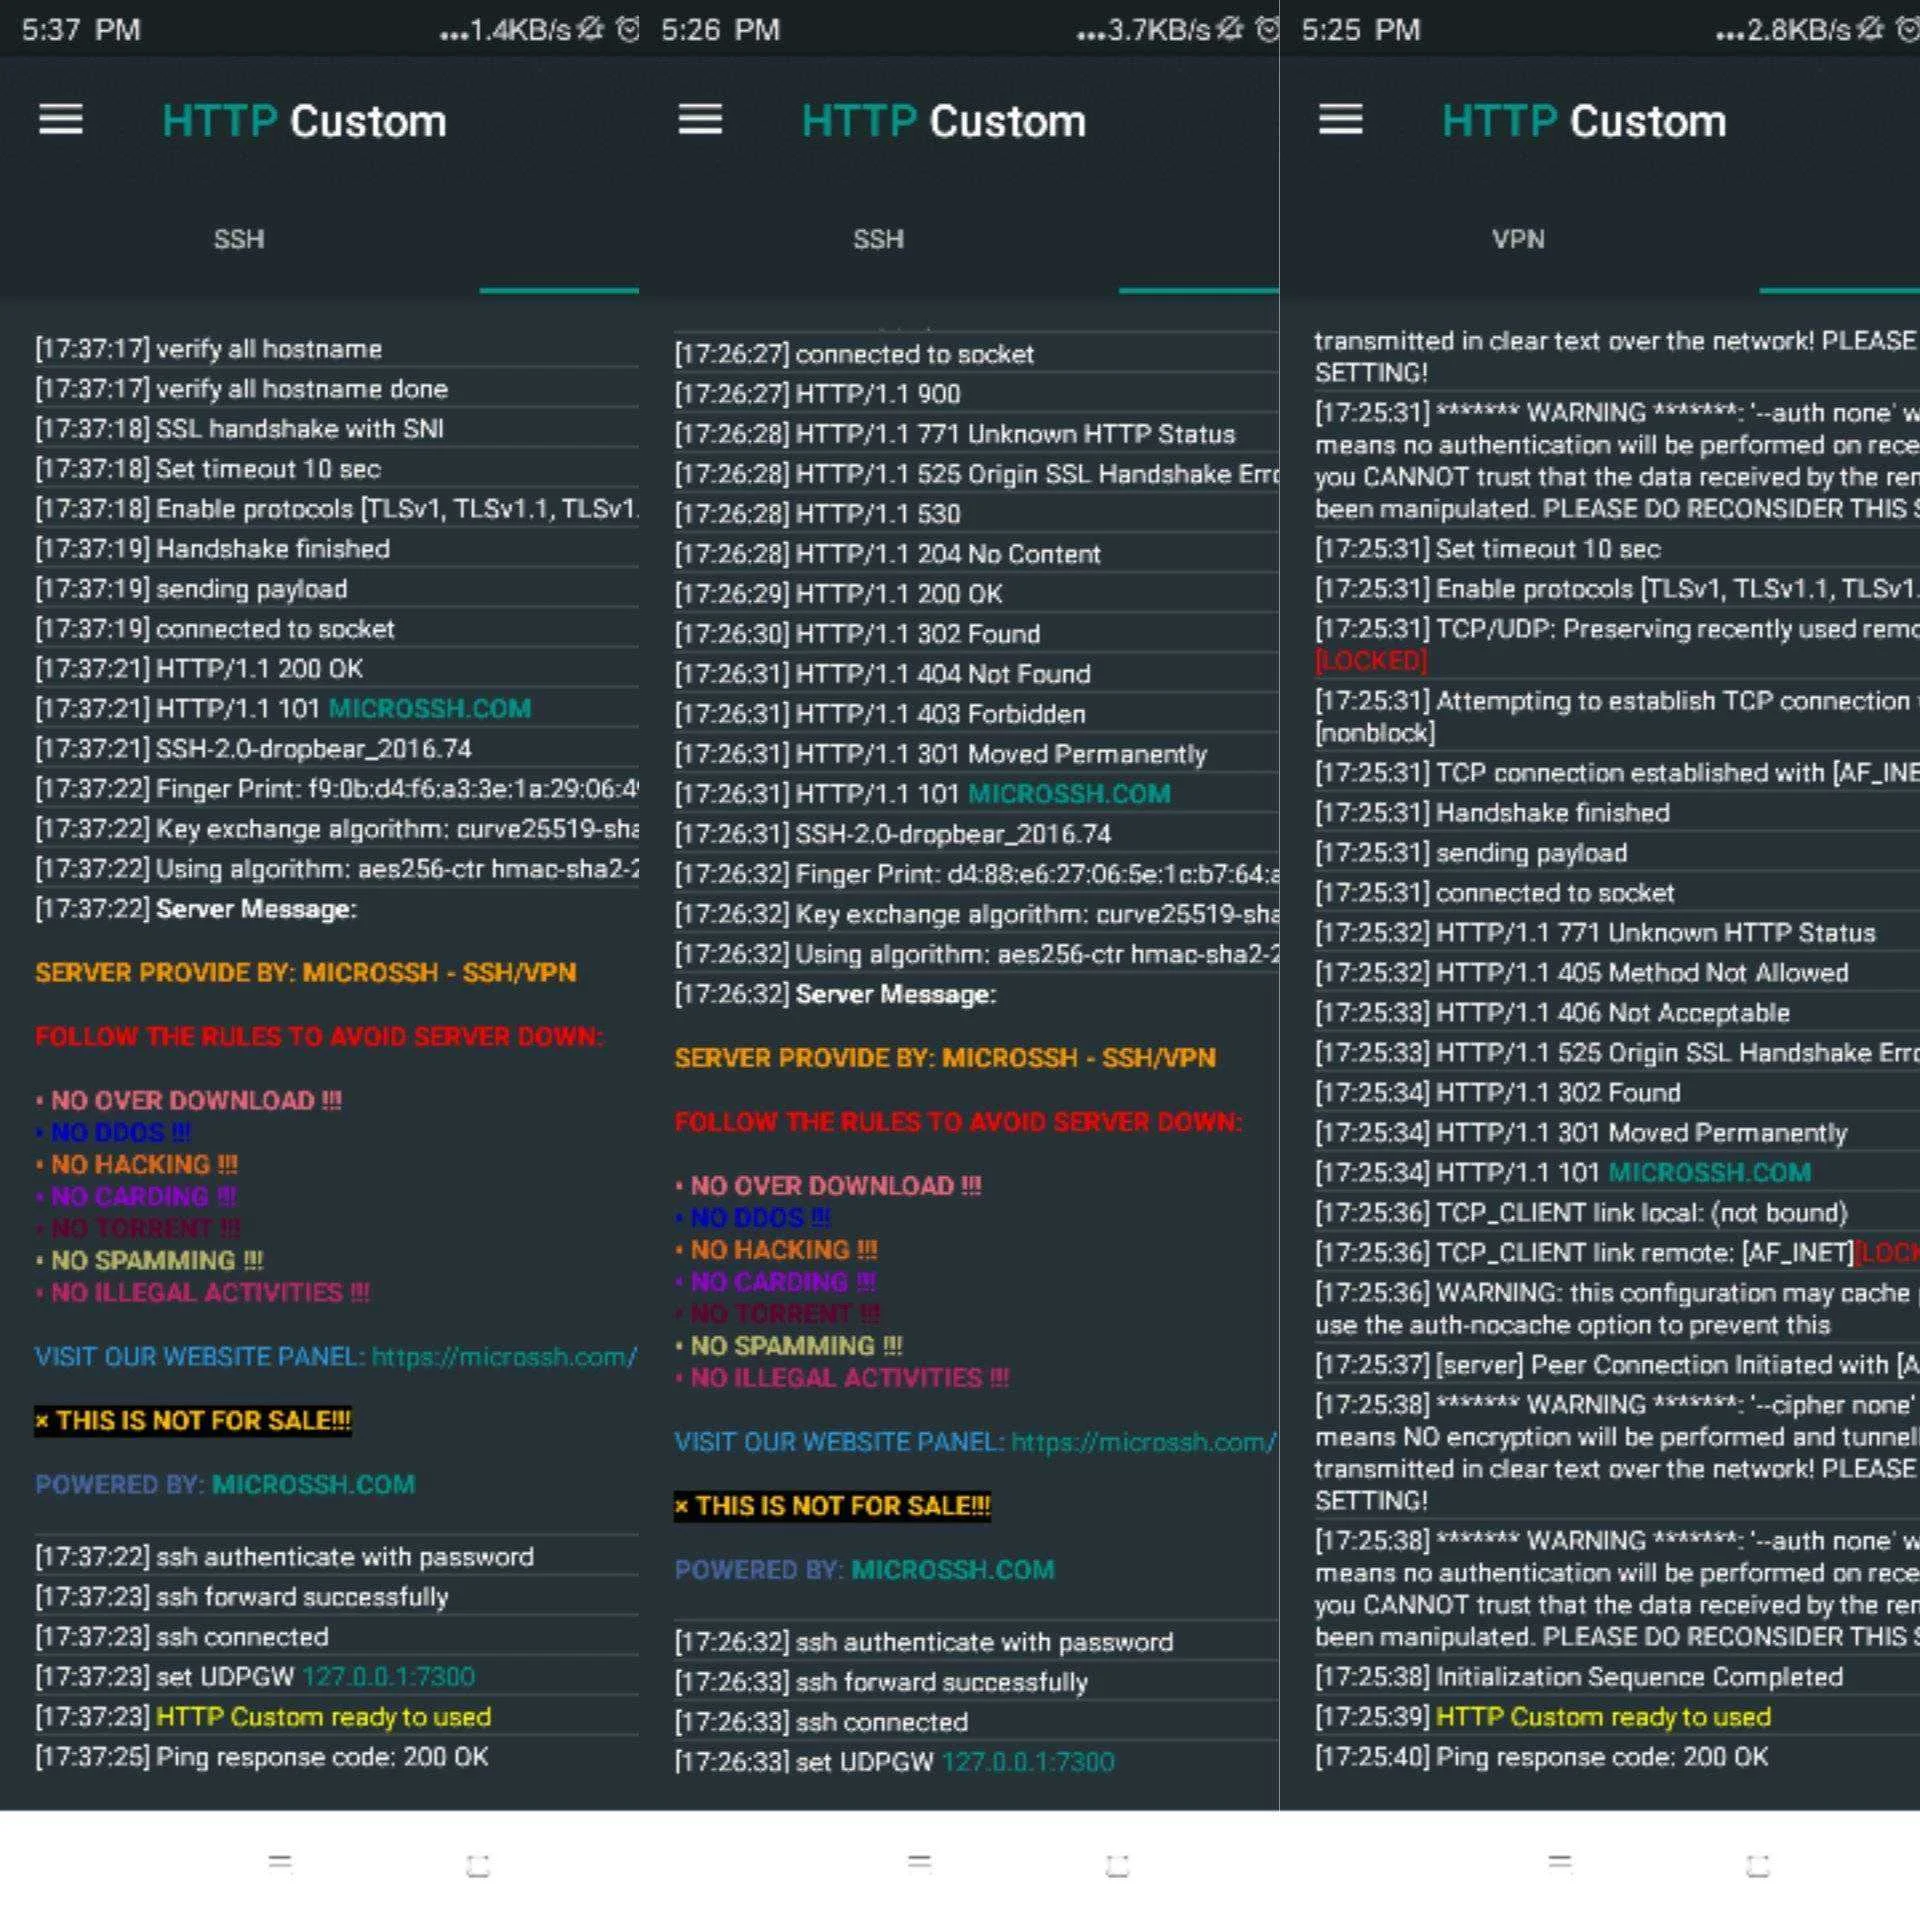Screen dimensions: 1920x1920
Task: Select '[17:25:33] HTTP/1.1 406 Not Acceptable' line
Action: click(1553, 1013)
